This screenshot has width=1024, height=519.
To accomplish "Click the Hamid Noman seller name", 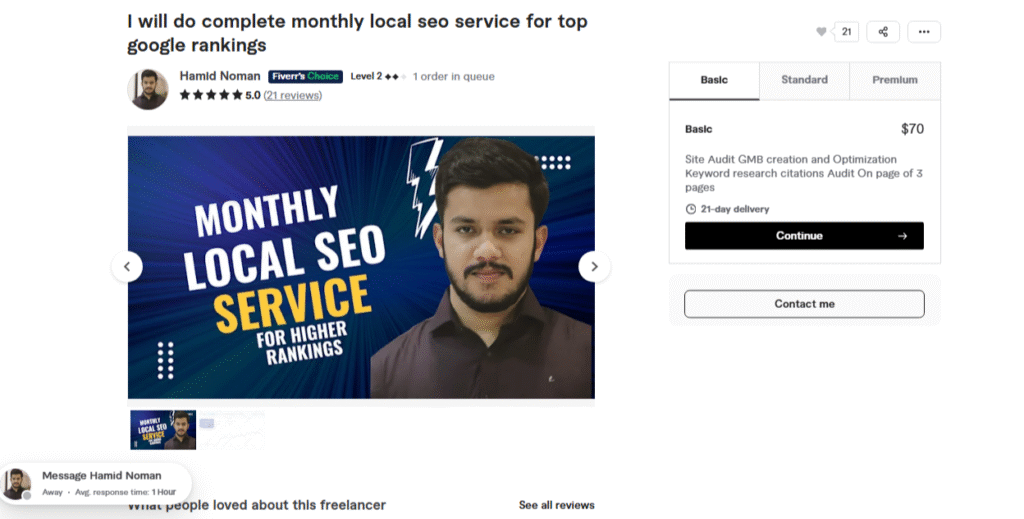I will [x=220, y=76].
